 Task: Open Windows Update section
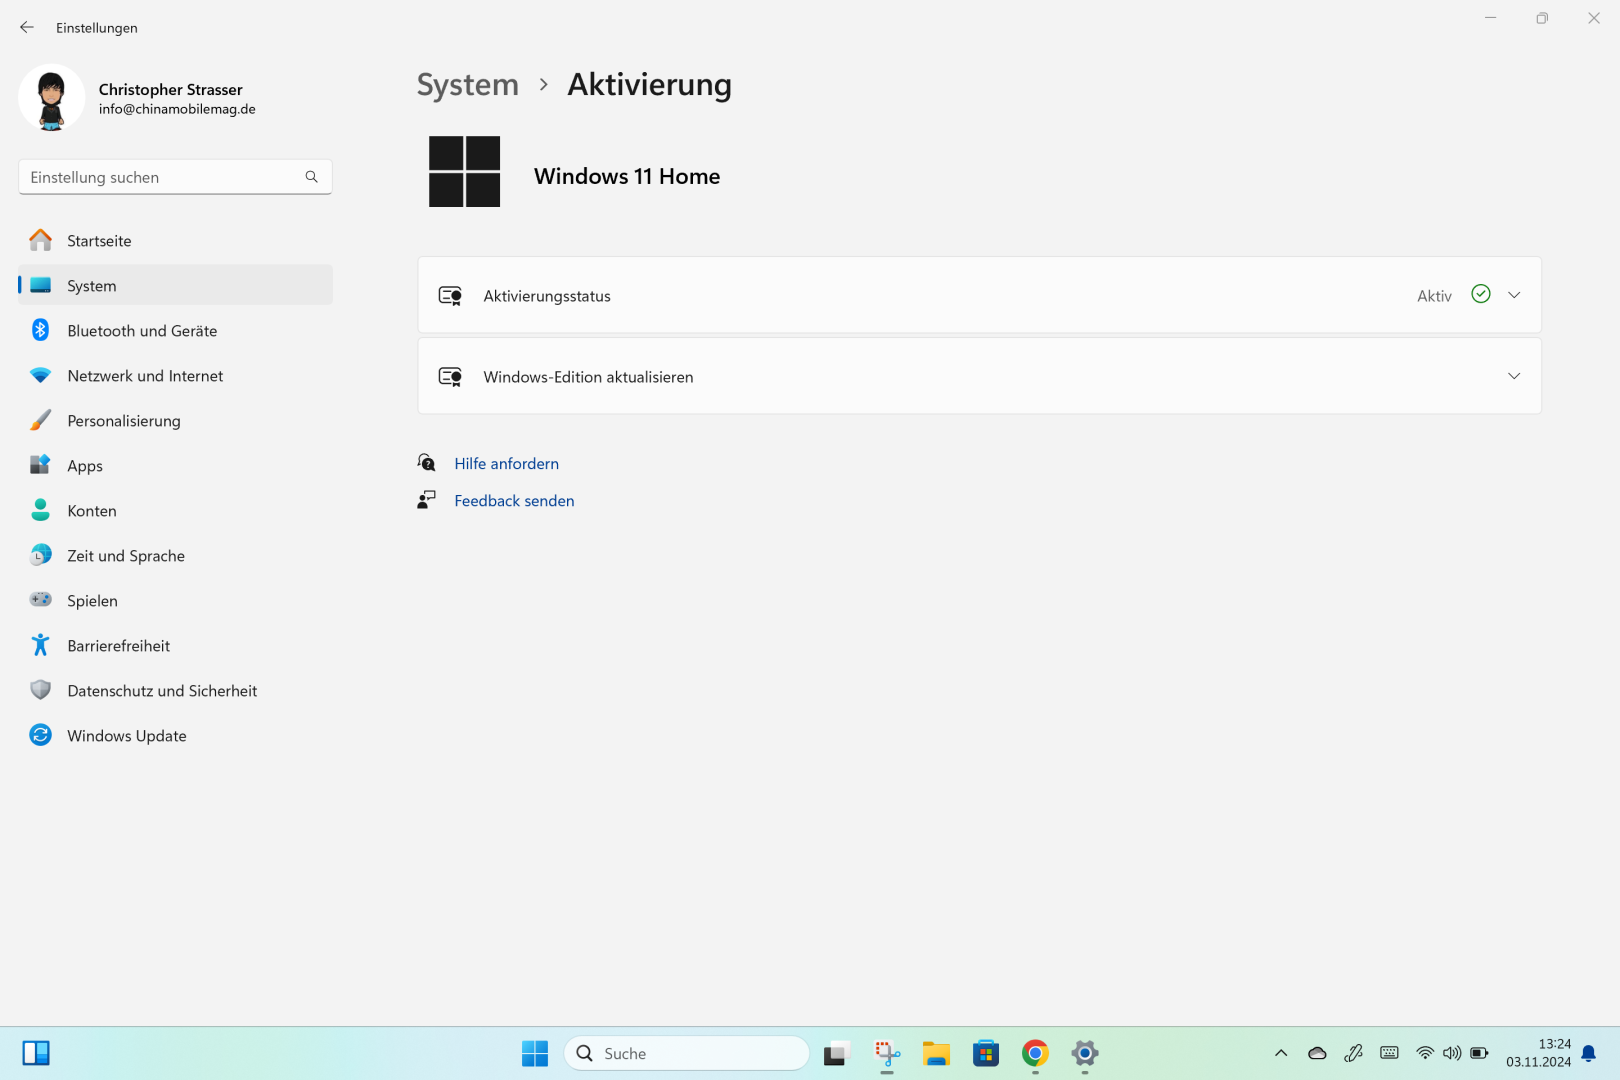click(127, 736)
